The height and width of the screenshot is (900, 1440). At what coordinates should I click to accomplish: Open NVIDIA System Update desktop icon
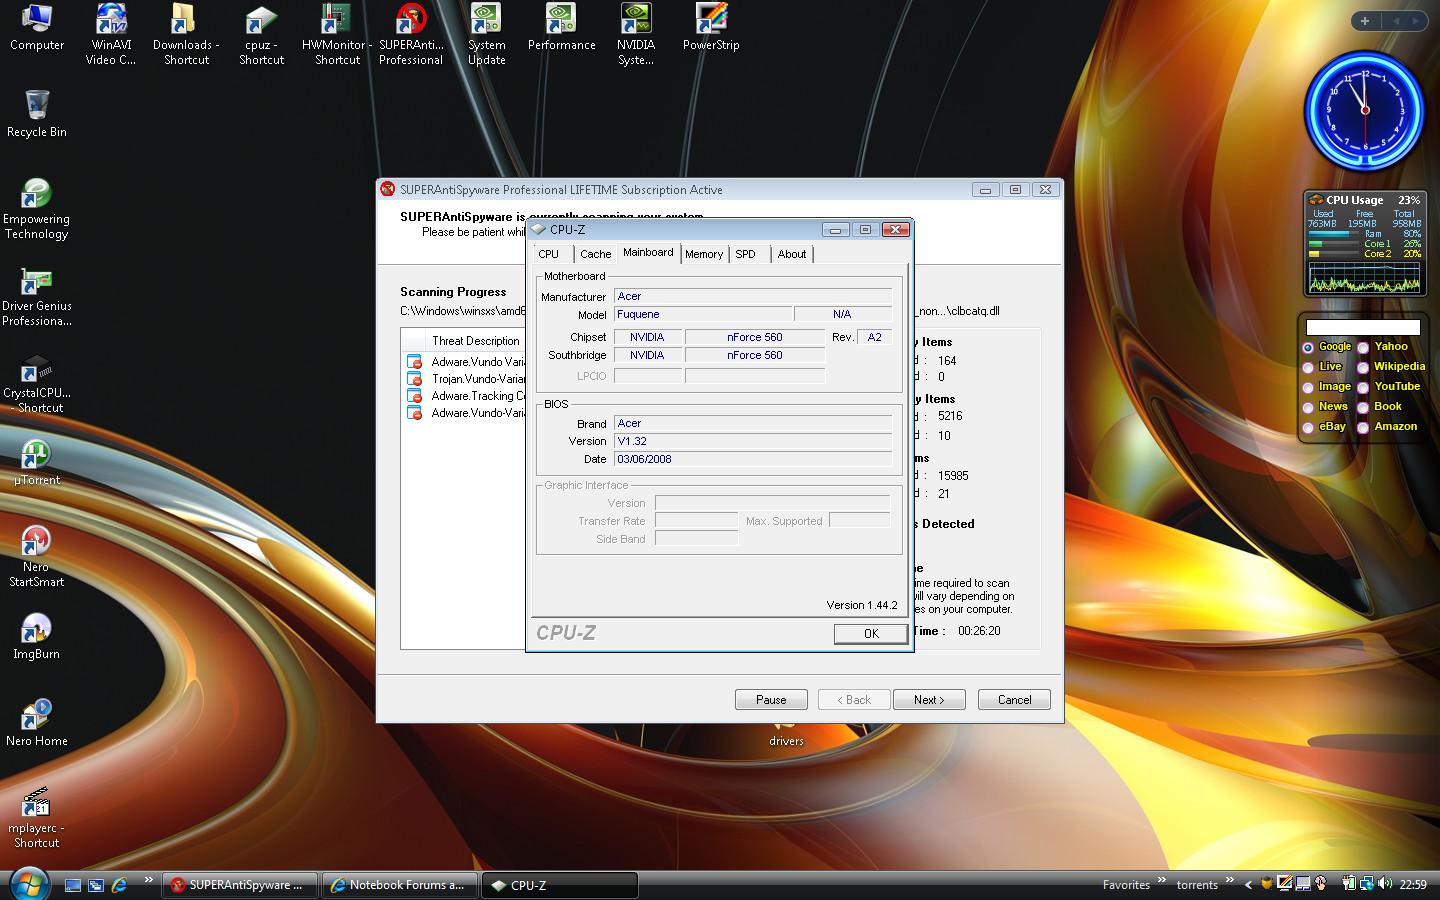486,34
